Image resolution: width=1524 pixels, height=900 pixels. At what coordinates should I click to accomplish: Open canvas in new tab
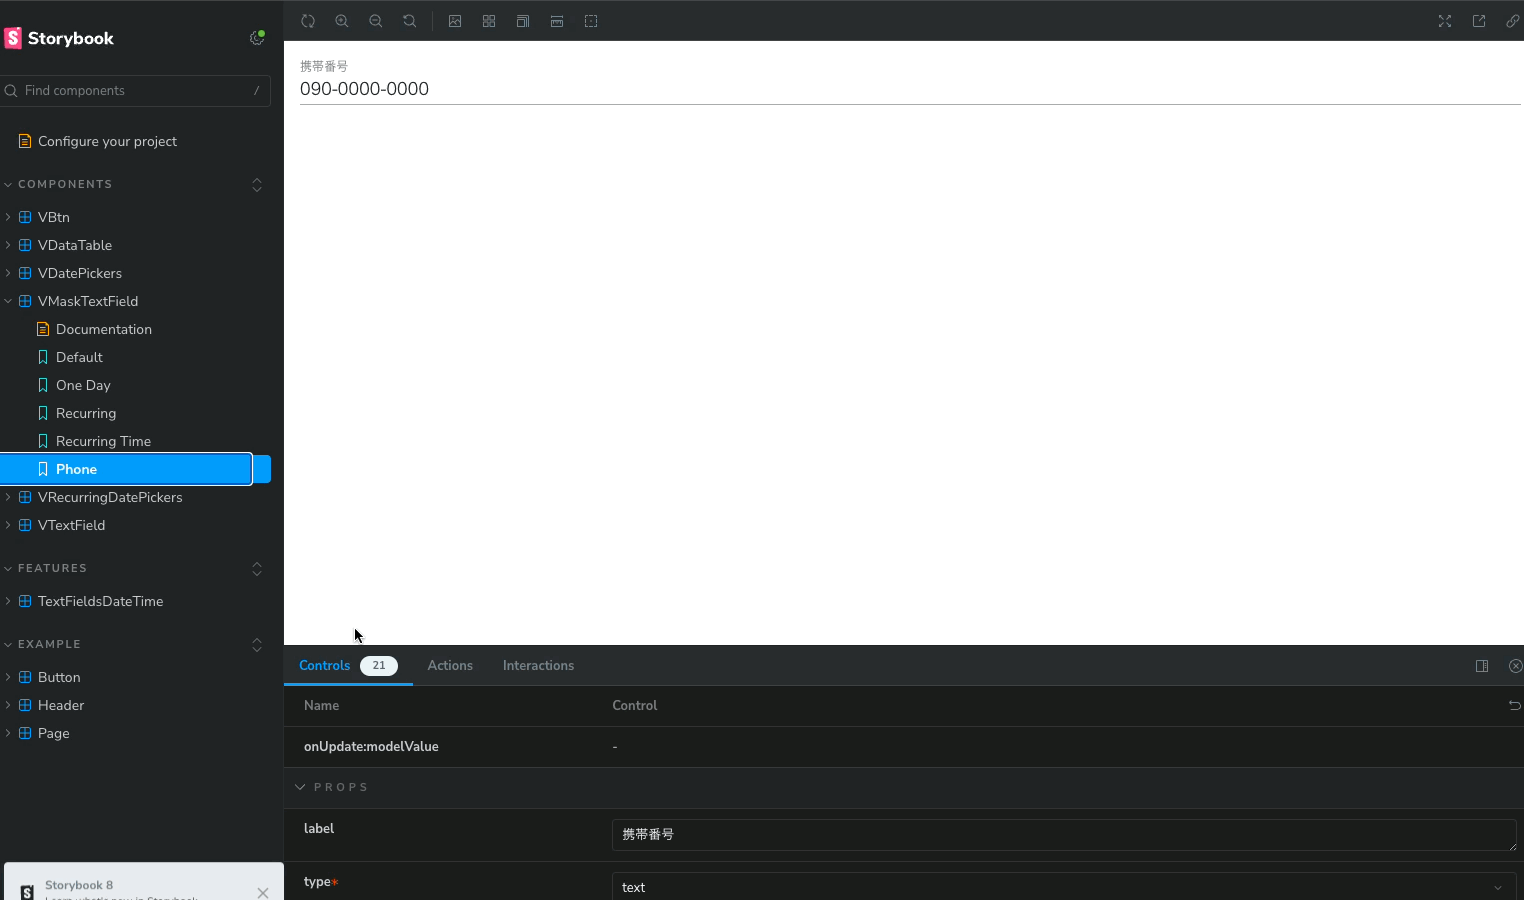[x=1479, y=21]
